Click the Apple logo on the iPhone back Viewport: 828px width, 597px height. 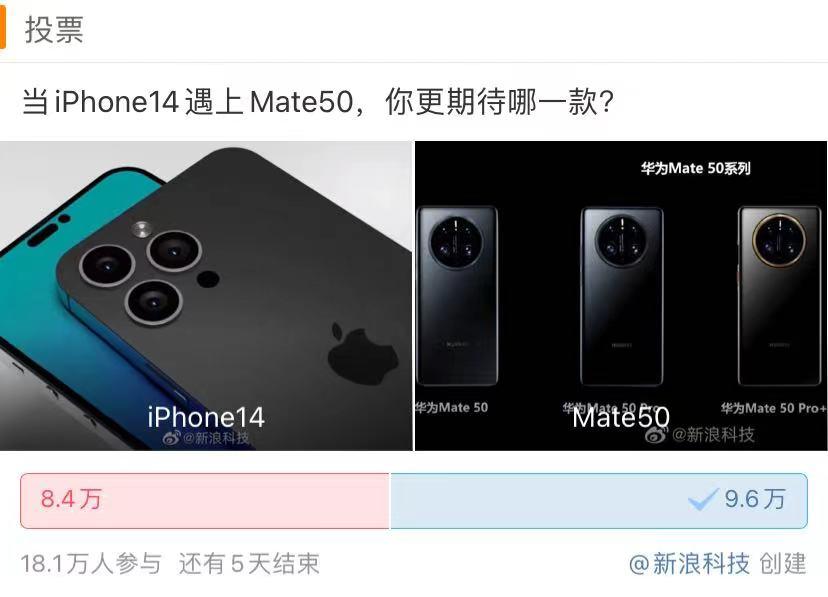[x=362, y=354]
